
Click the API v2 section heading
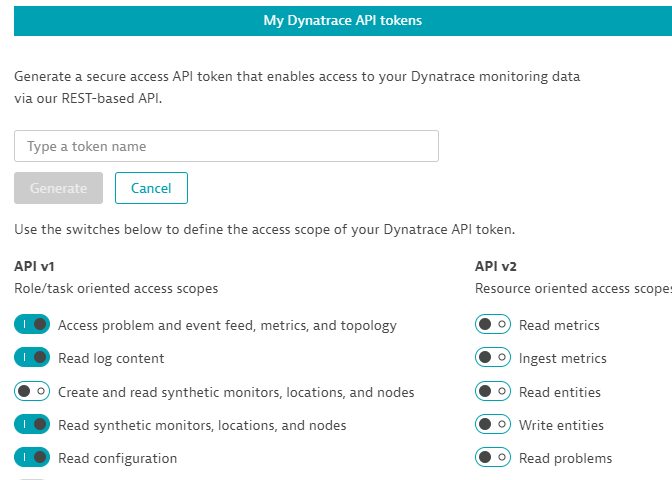tap(495, 267)
